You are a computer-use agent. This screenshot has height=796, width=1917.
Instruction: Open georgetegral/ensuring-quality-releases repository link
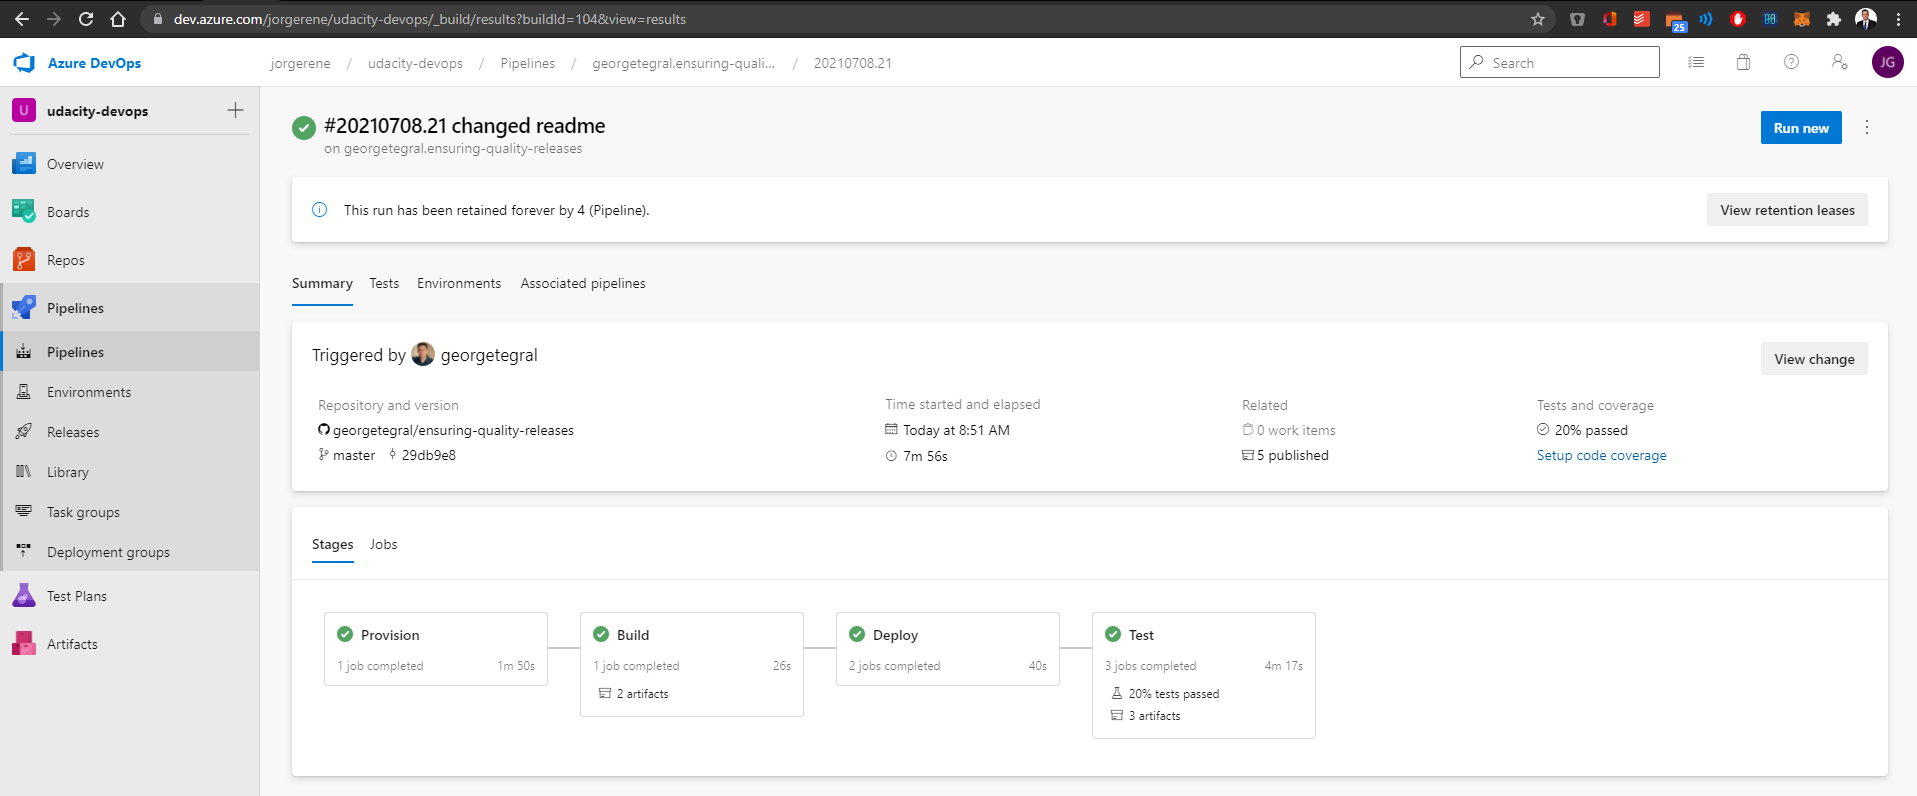(453, 430)
